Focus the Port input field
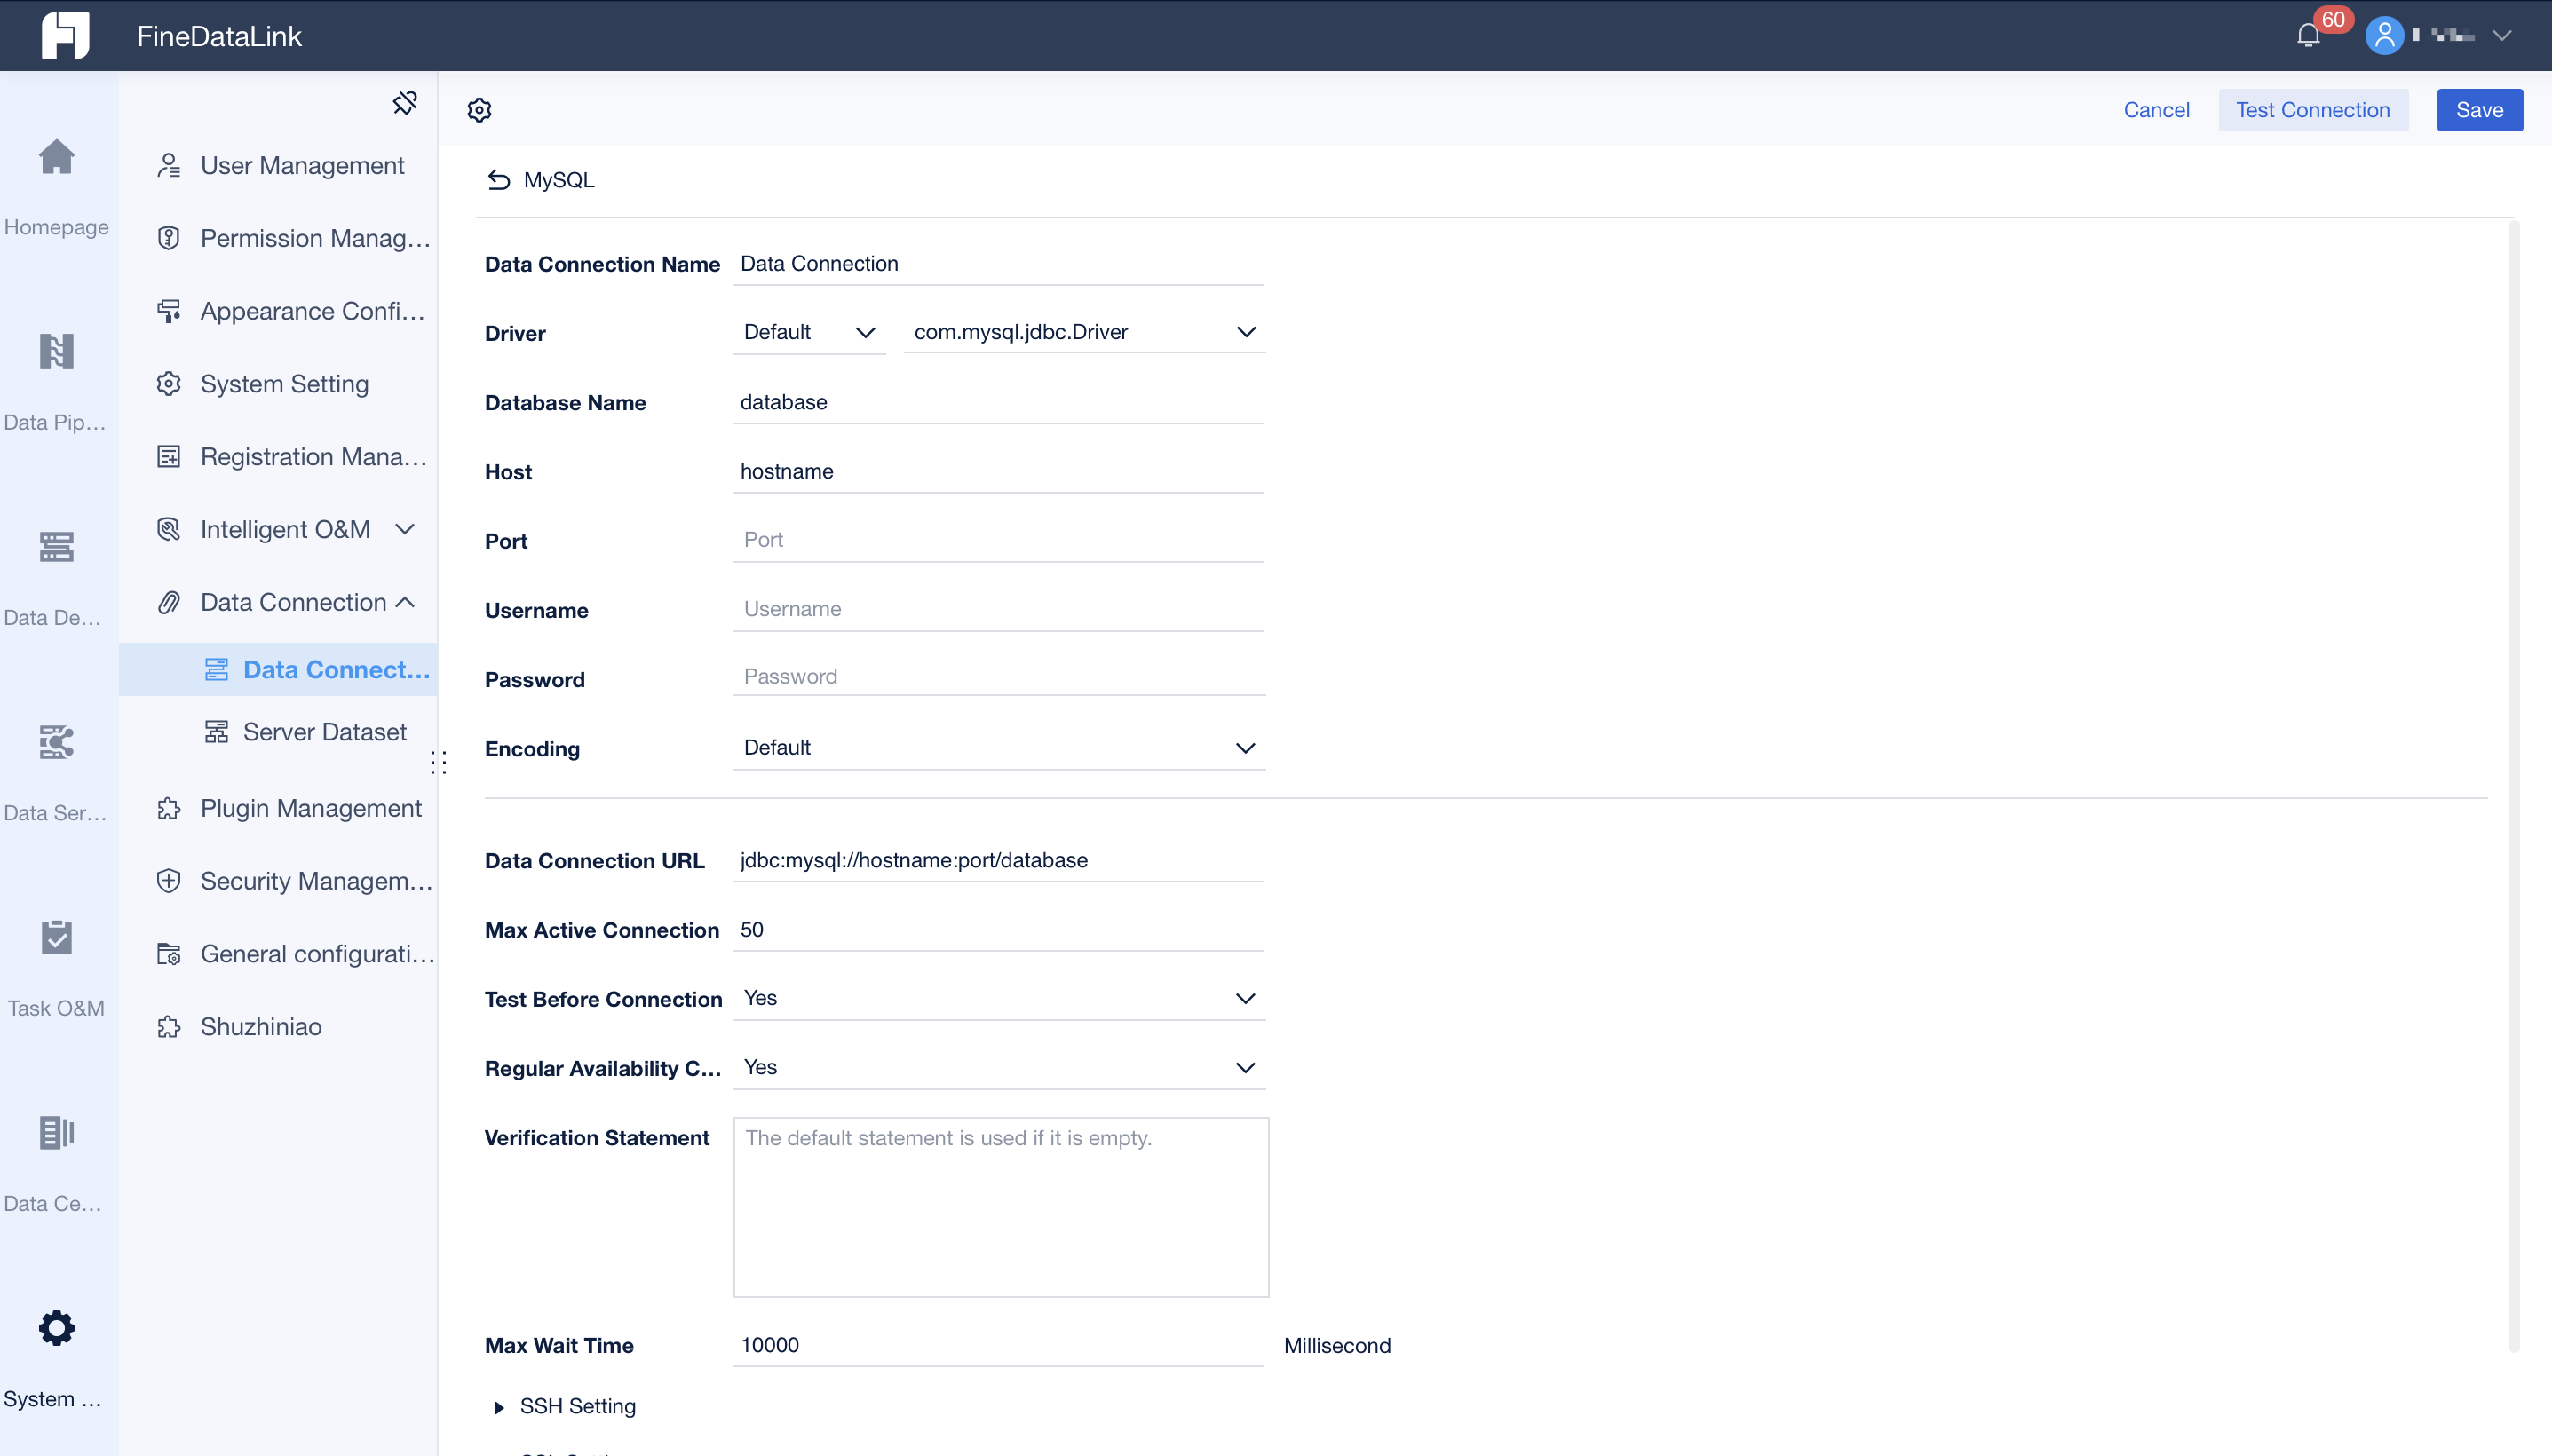2552x1456 pixels. click(998, 540)
